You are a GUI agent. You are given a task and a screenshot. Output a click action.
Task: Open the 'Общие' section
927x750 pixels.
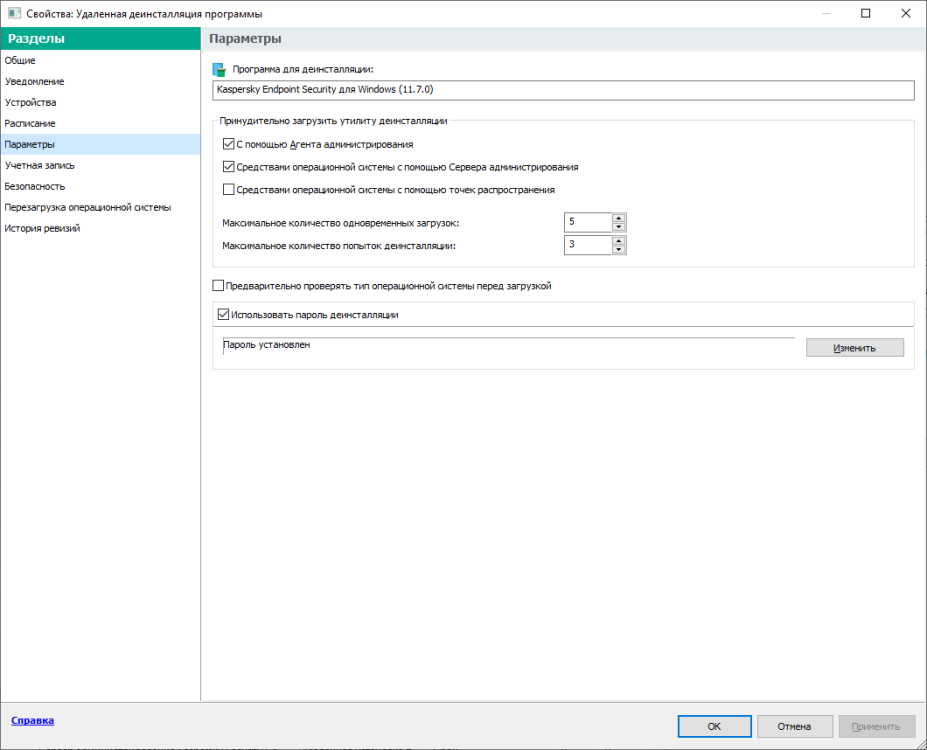[x=101, y=60]
